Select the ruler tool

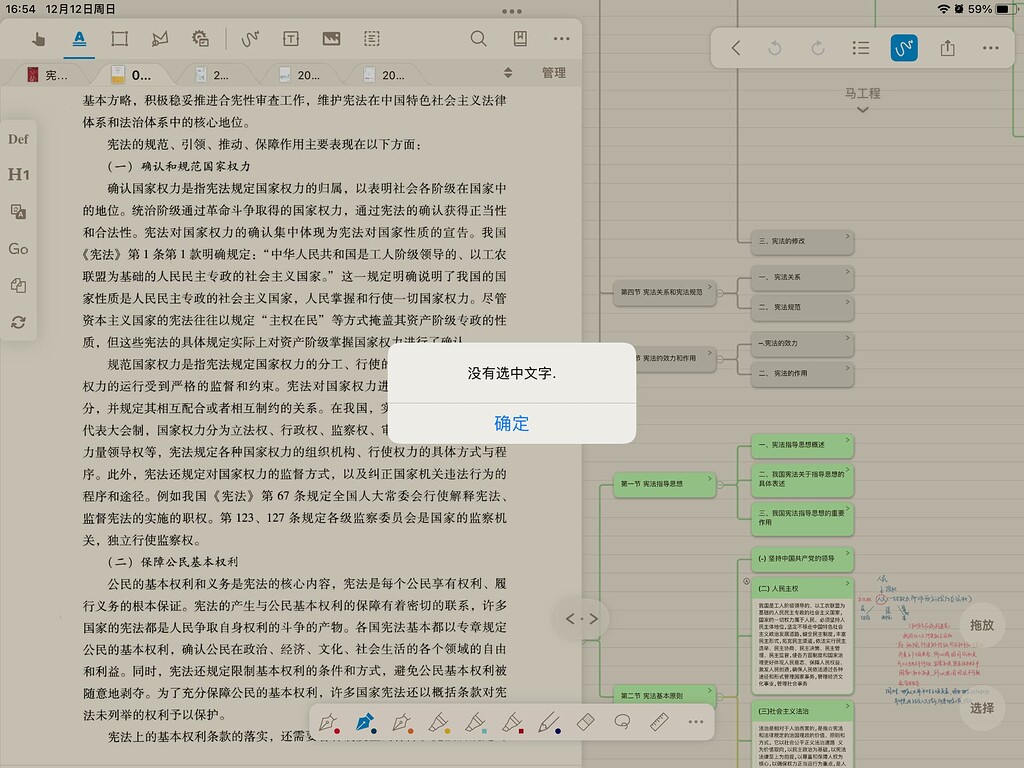coord(658,721)
